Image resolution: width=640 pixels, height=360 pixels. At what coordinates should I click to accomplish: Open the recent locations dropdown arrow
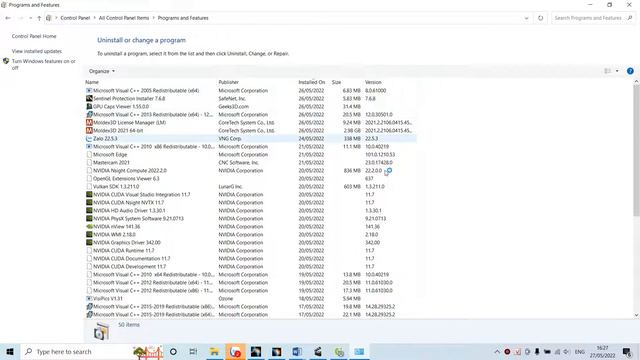point(30,18)
